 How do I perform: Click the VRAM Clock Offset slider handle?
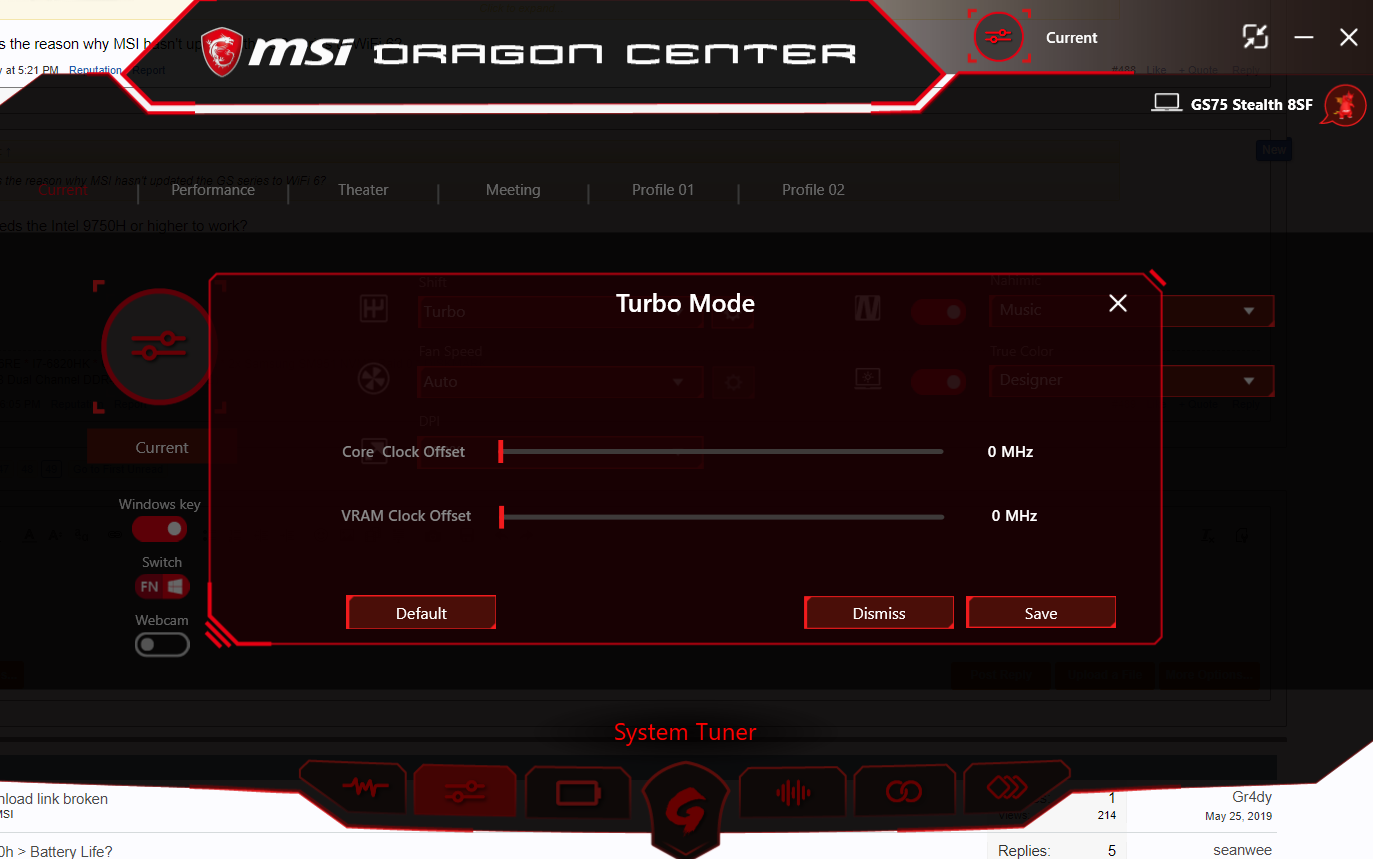501,516
